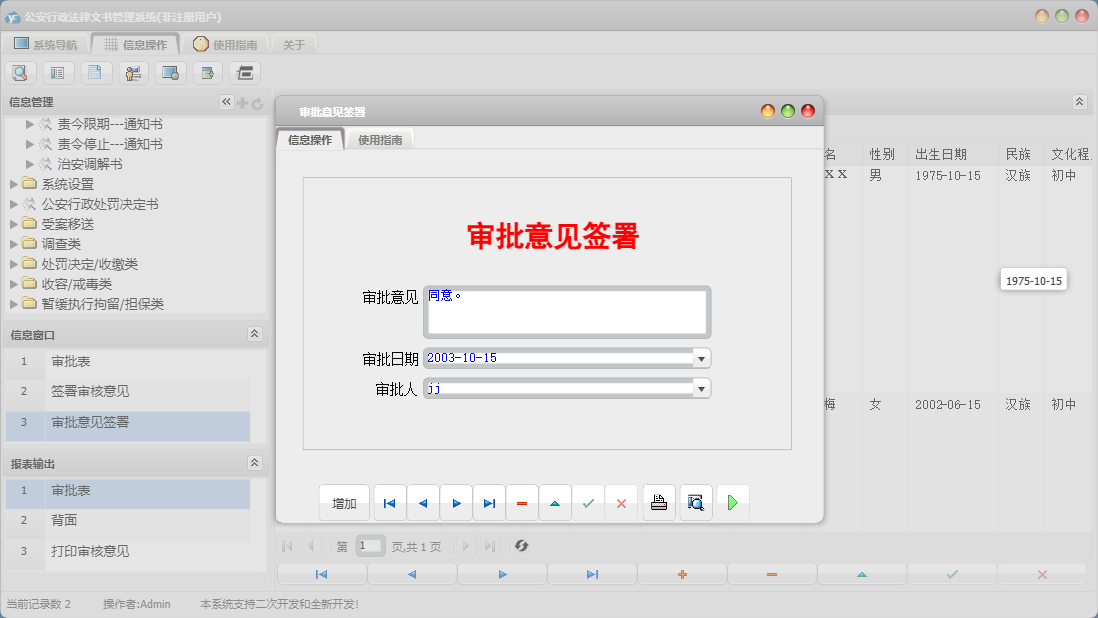Click the green checkmark save icon
1098x618 pixels.
pos(588,502)
